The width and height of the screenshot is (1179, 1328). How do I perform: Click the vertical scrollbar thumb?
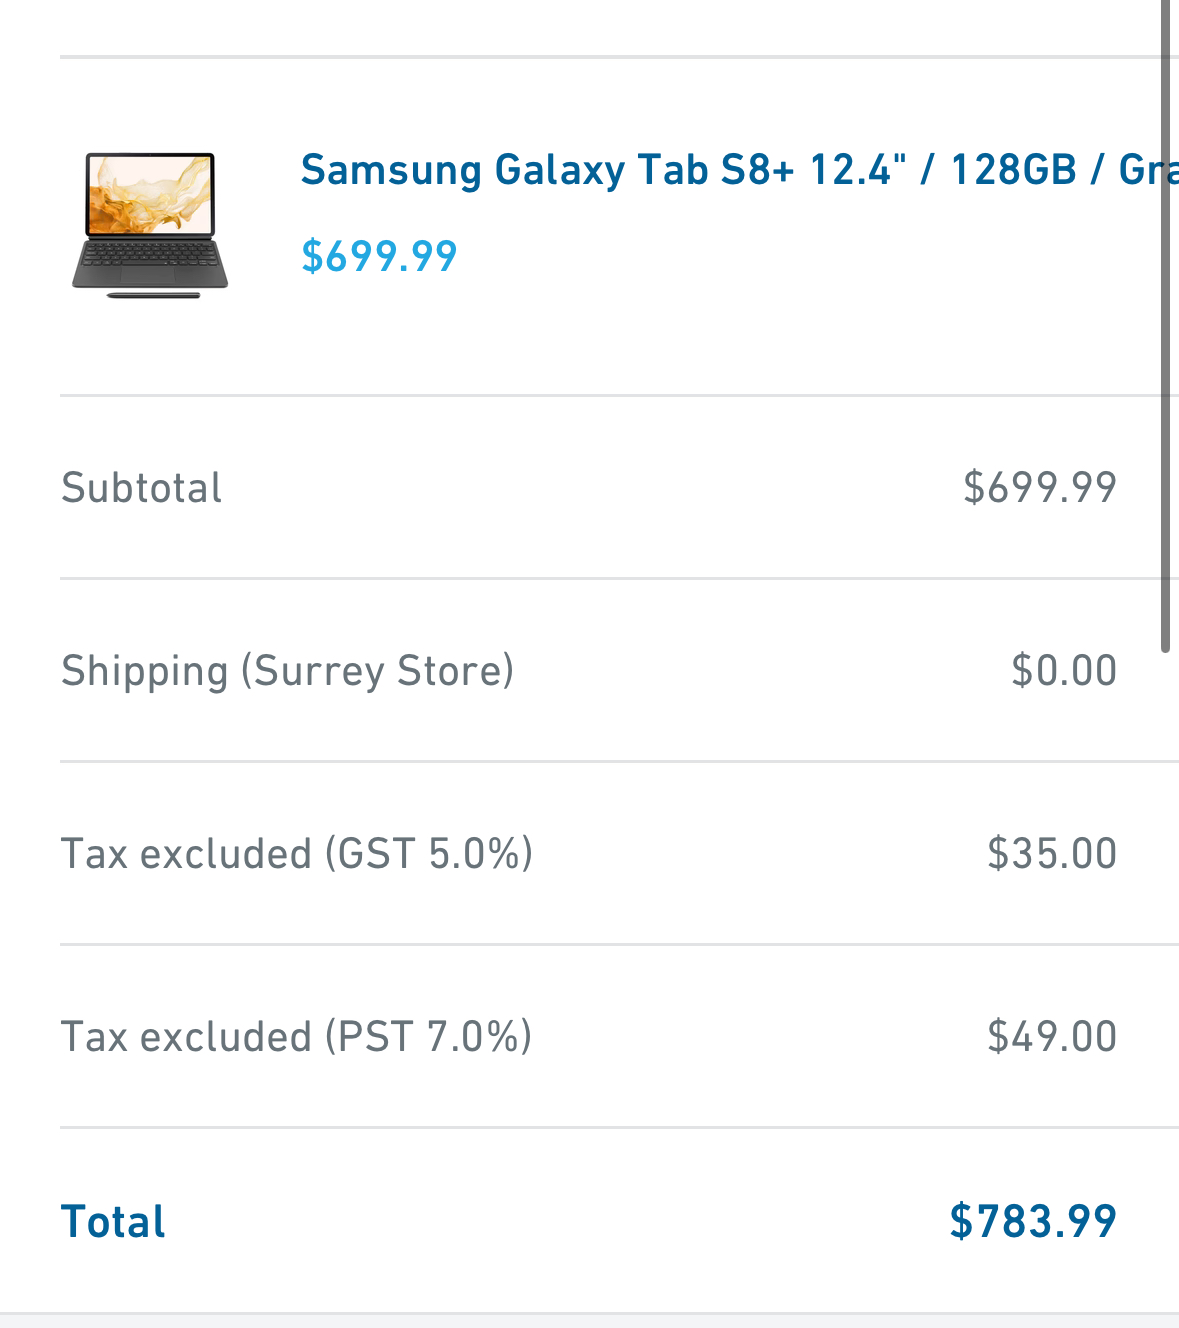click(x=1166, y=325)
